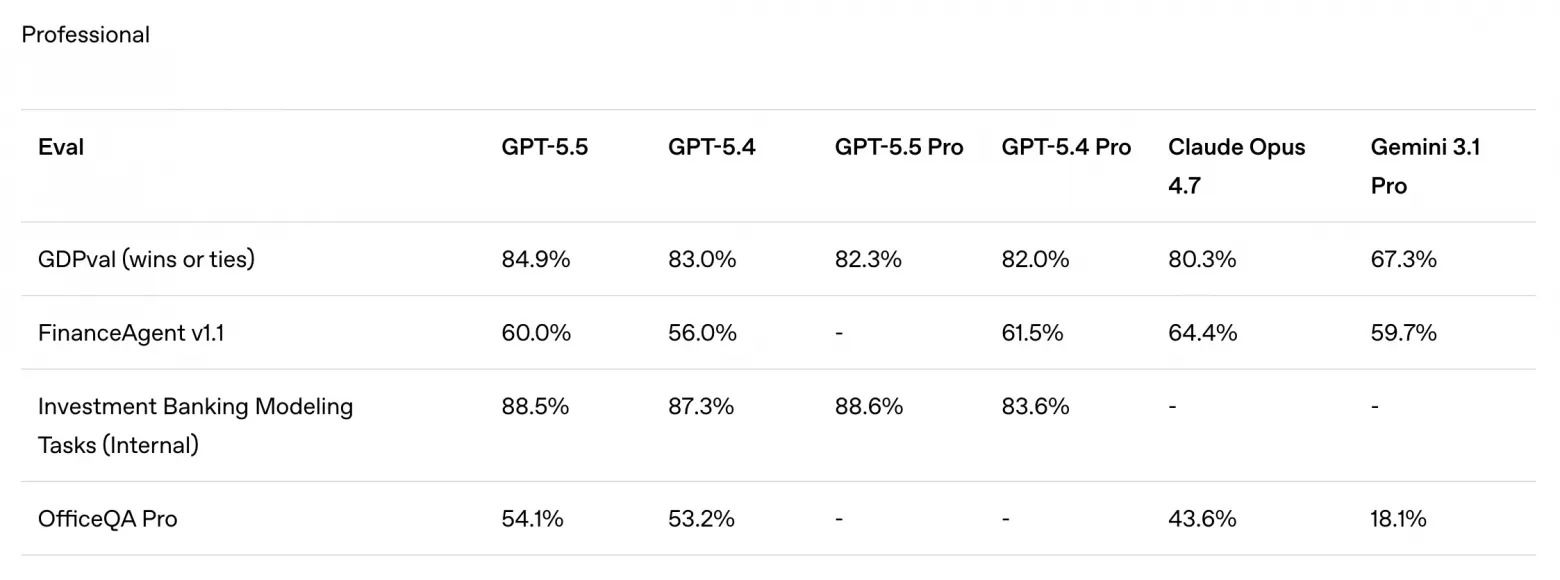Click the GPT-5.4 column header
The width and height of the screenshot is (1560, 580).
712,147
